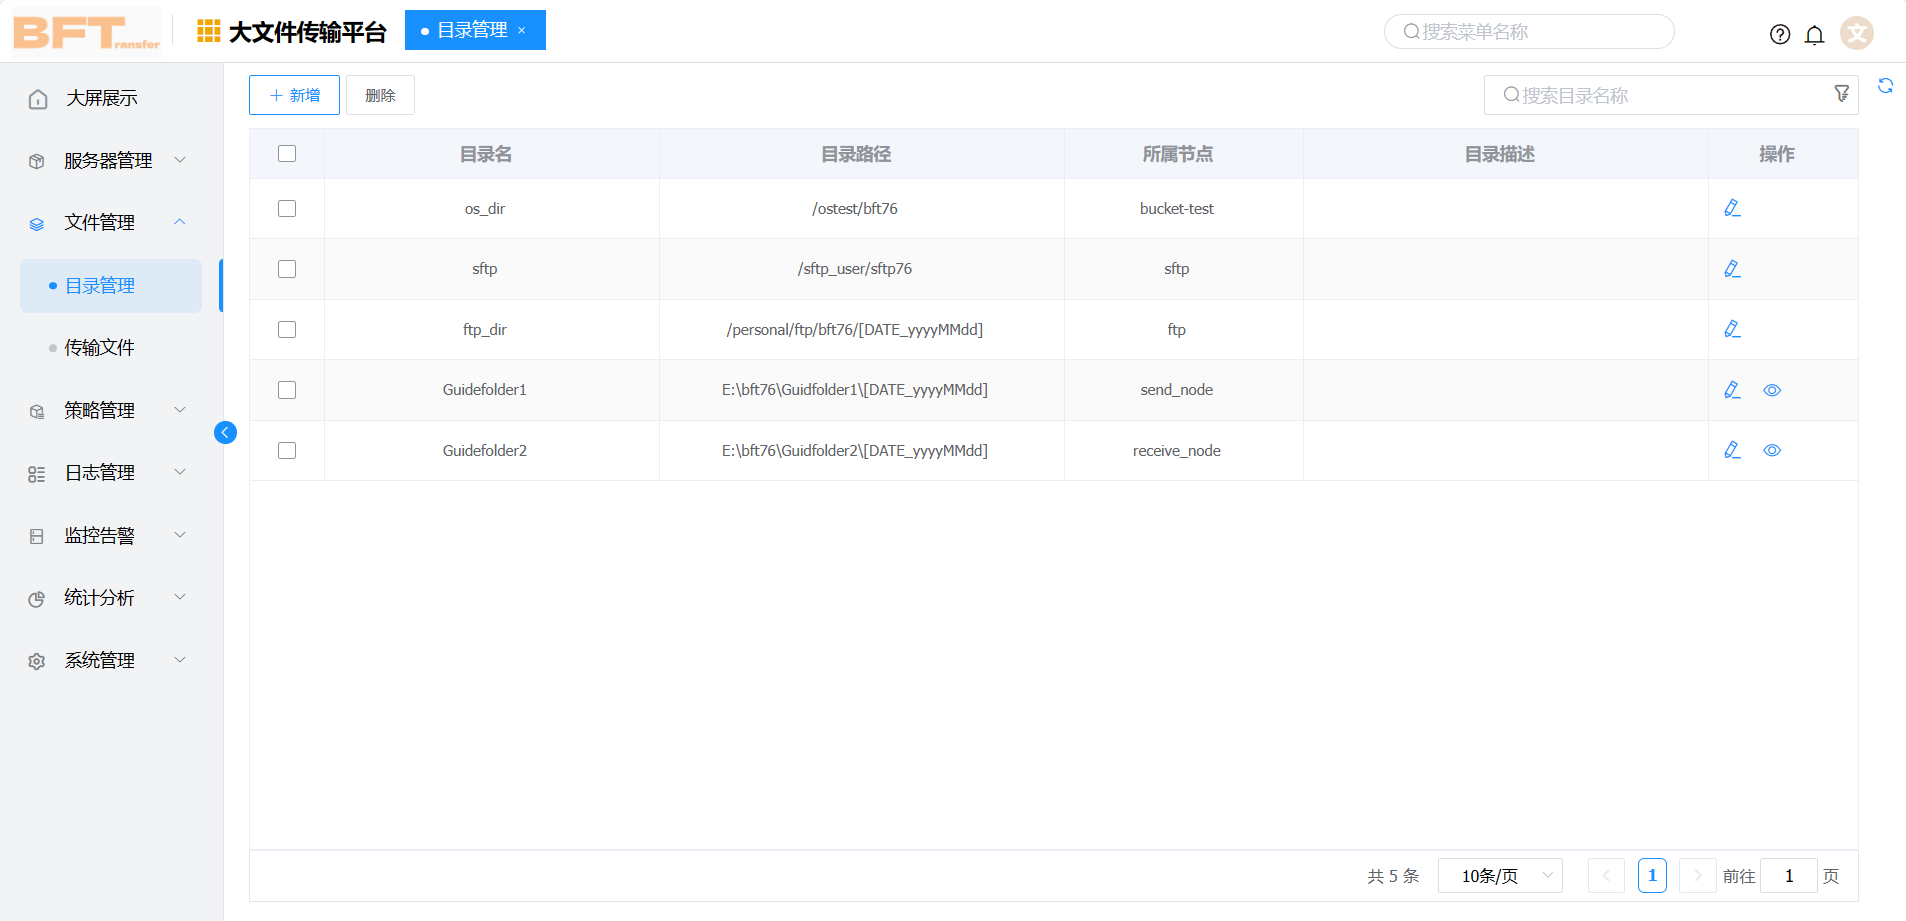
Task: Edit the Guidefolder2 directory entry
Action: pyautogui.click(x=1732, y=450)
